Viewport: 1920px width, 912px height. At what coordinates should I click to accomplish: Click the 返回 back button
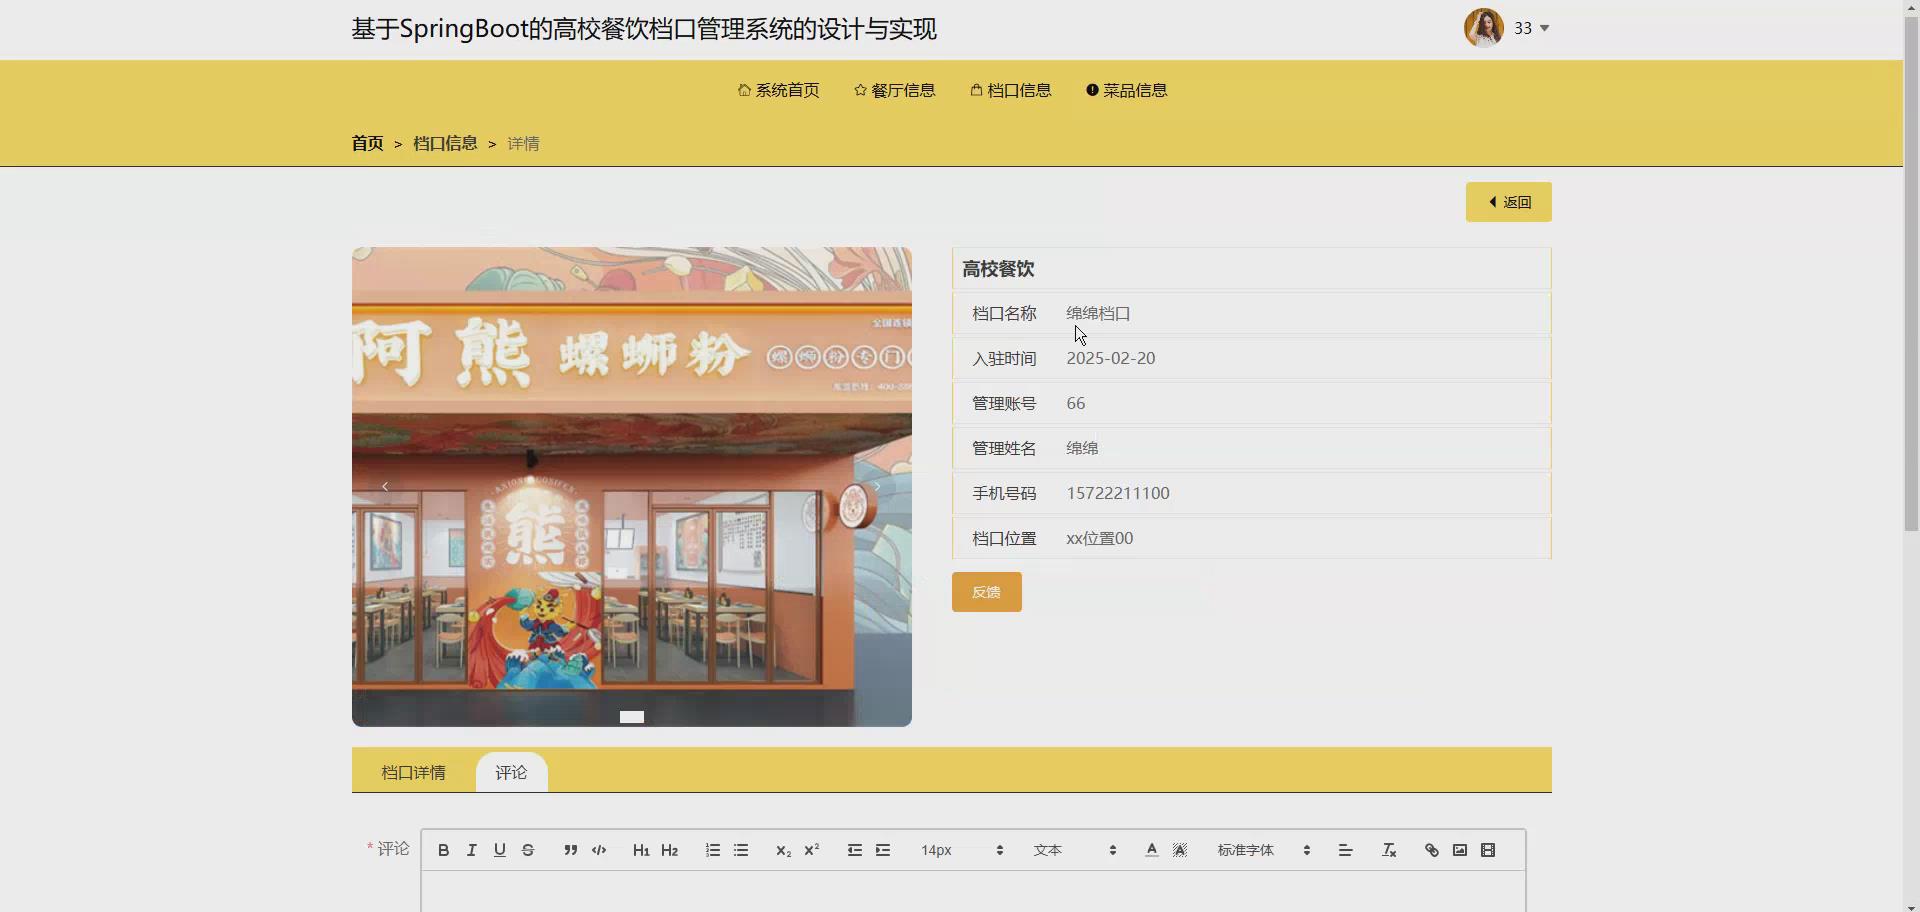(1508, 202)
